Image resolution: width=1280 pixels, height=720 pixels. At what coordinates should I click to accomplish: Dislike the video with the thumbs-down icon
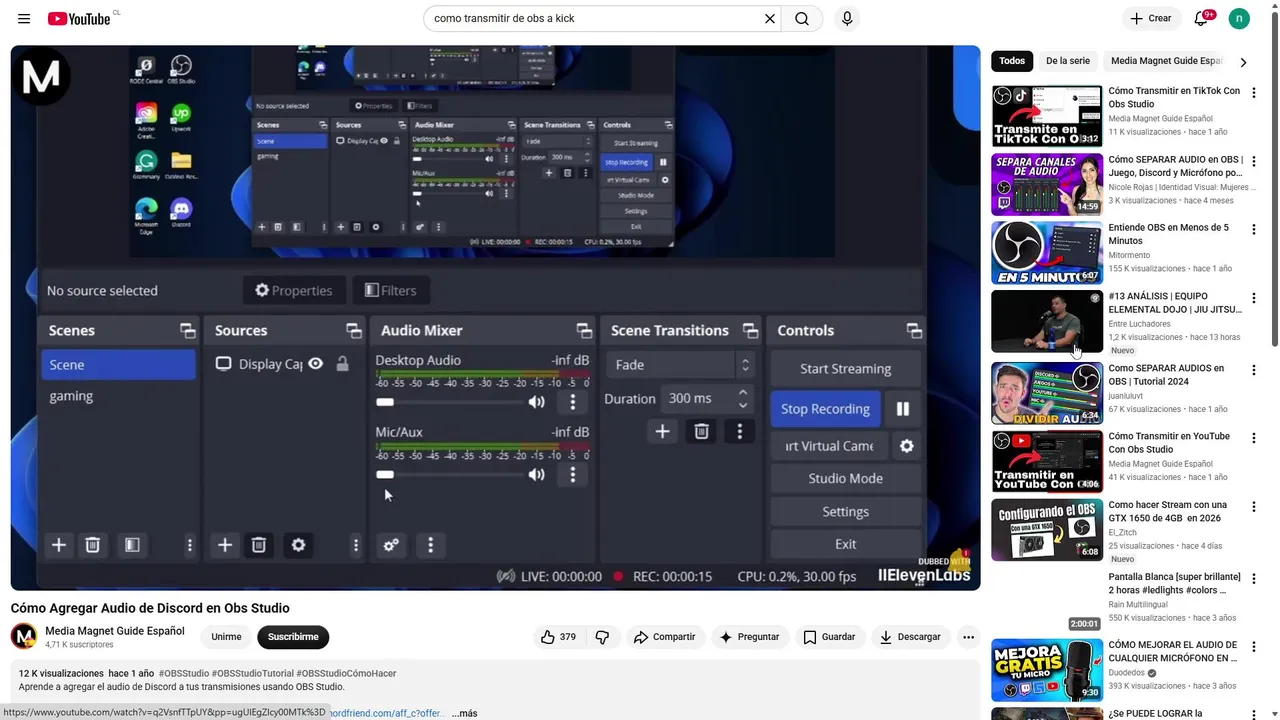pyautogui.click(x=602, y=637)
